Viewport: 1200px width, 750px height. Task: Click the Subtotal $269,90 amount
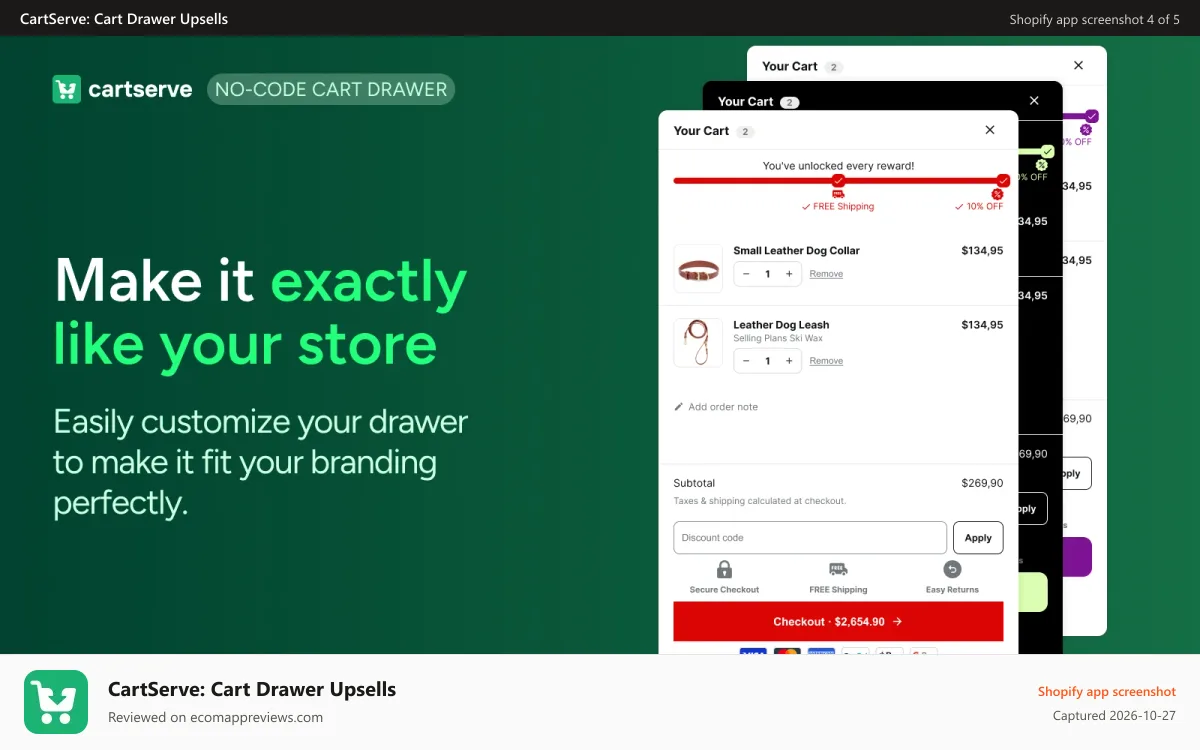click(982, 483)
